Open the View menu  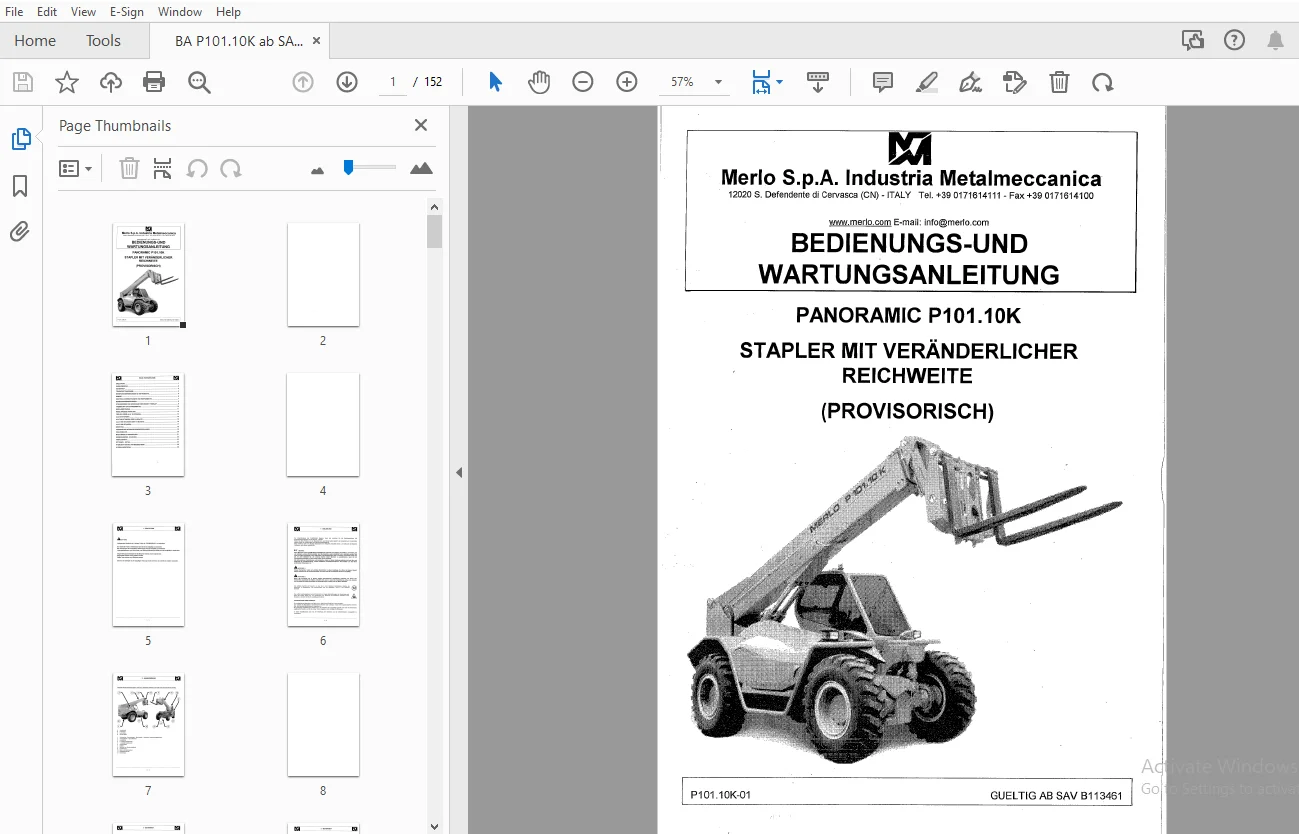(84, 12)
